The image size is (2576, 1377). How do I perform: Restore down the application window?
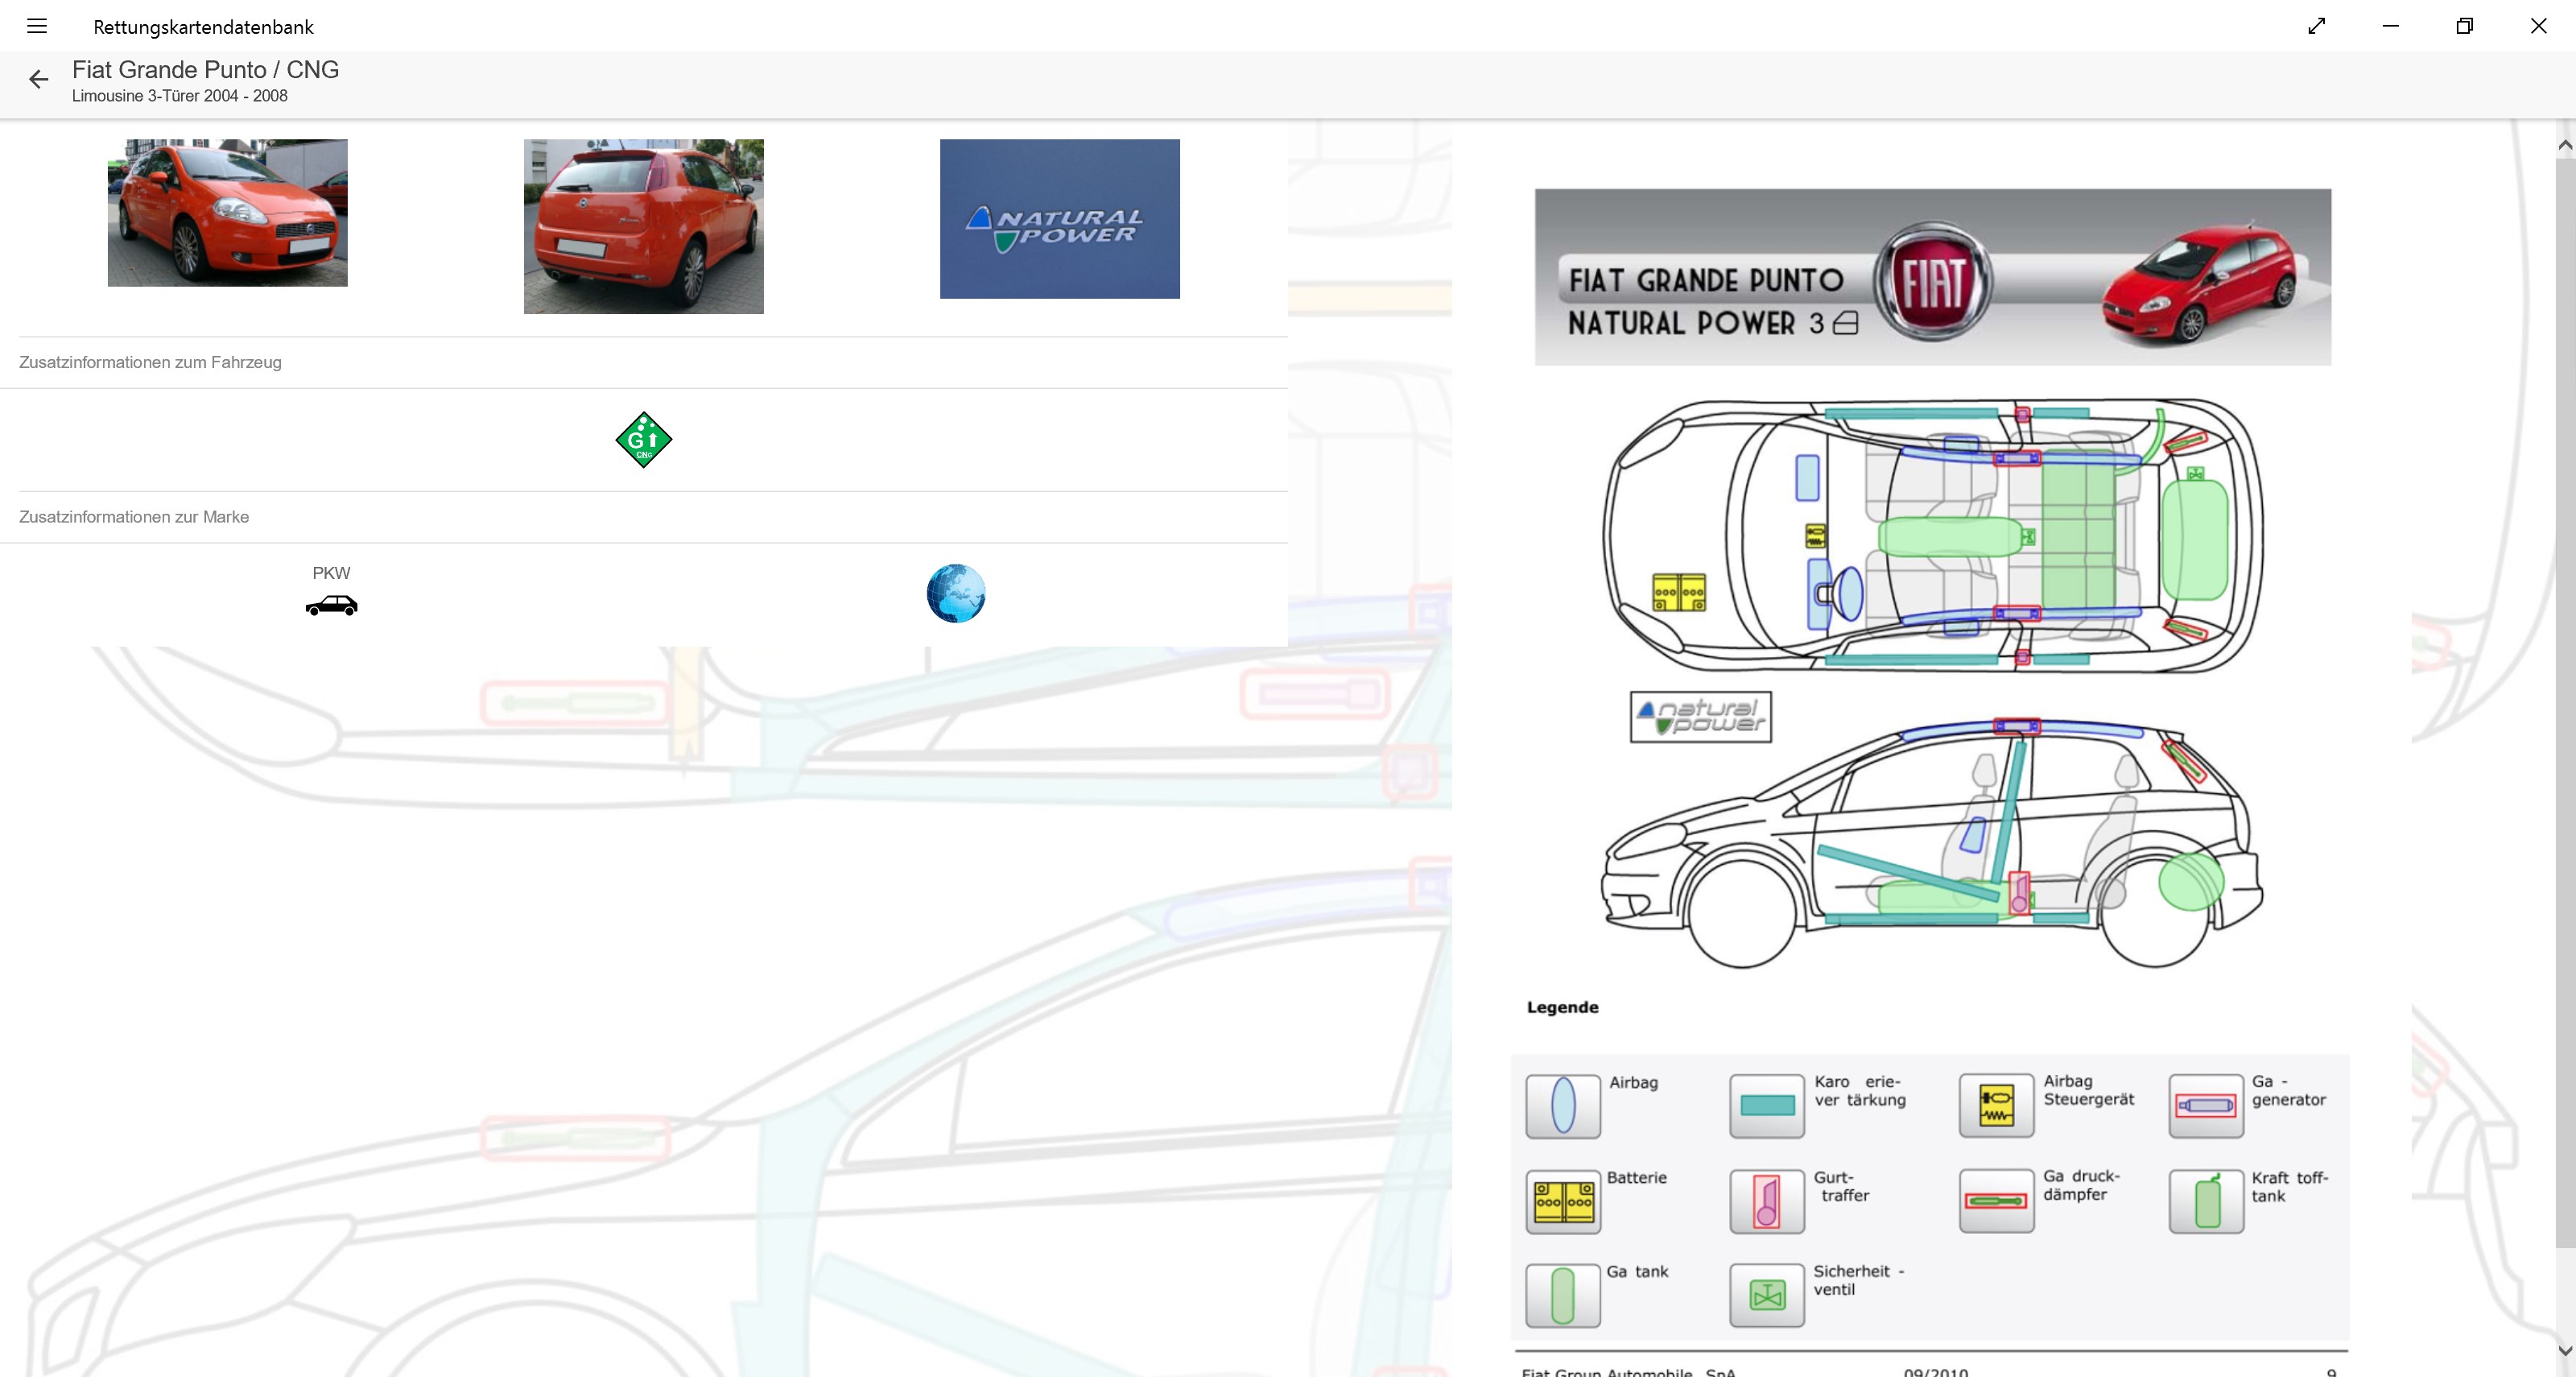pos(2464,27)
